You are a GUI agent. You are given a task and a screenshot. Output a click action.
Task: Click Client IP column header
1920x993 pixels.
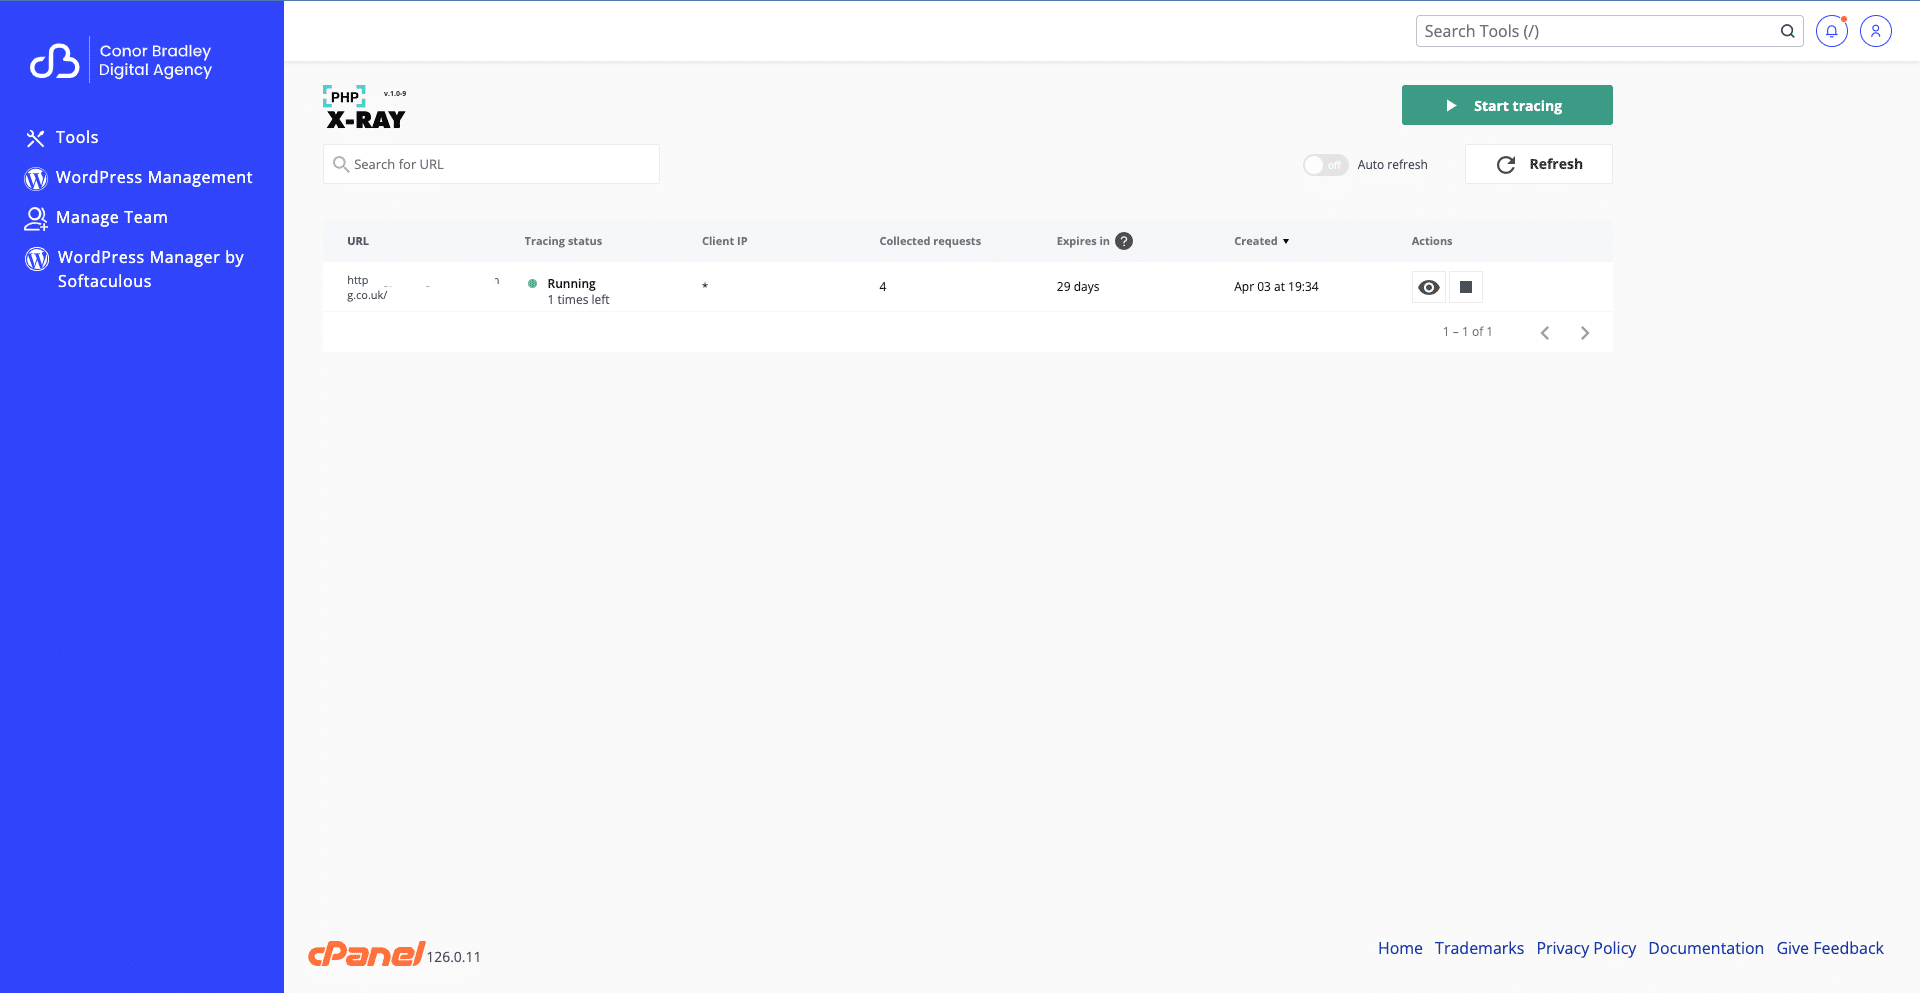click(x=725, y=241)
